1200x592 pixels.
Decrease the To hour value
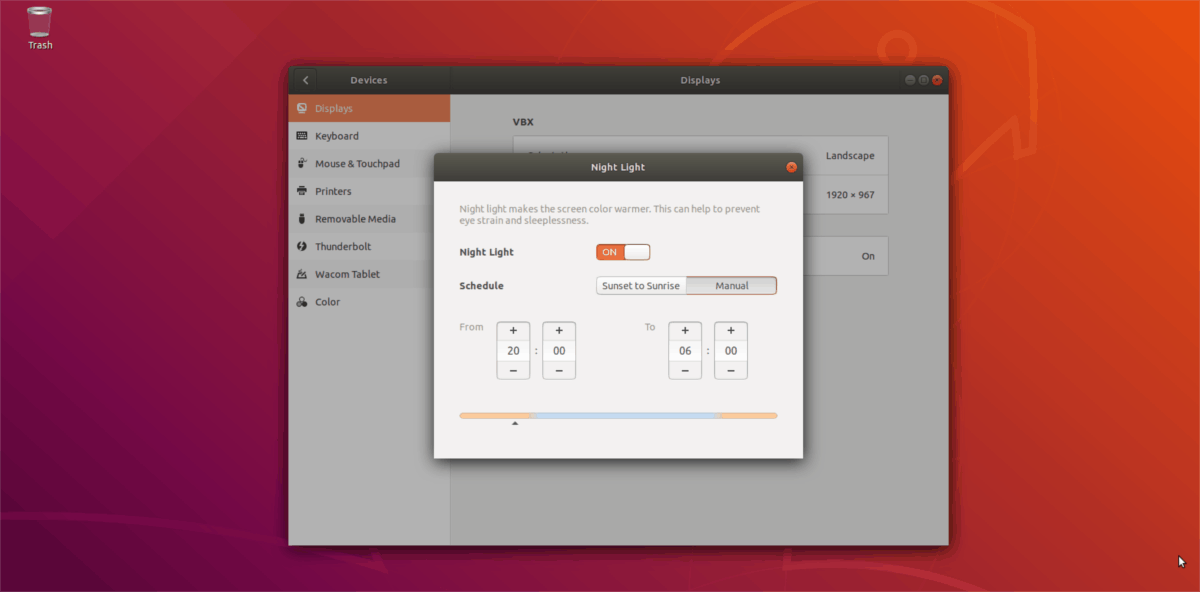click(x=685, y=370)
